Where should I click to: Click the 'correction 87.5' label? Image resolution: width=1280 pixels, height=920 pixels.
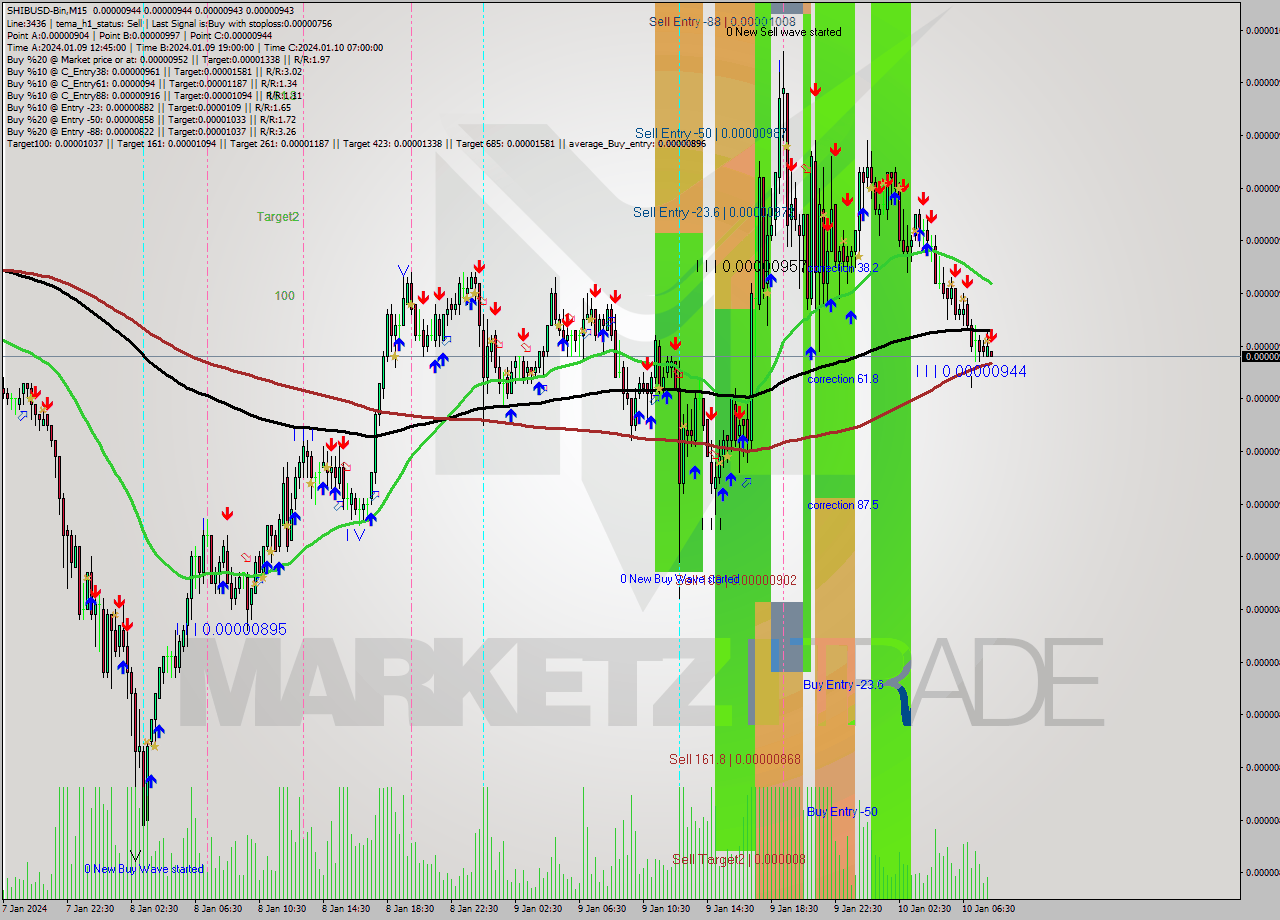(x=843, y=505)
